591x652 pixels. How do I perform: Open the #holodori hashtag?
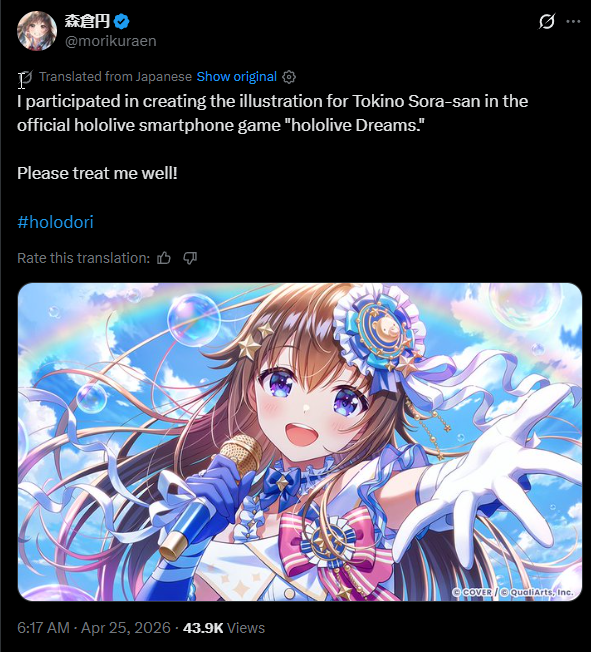pos(55,222)
